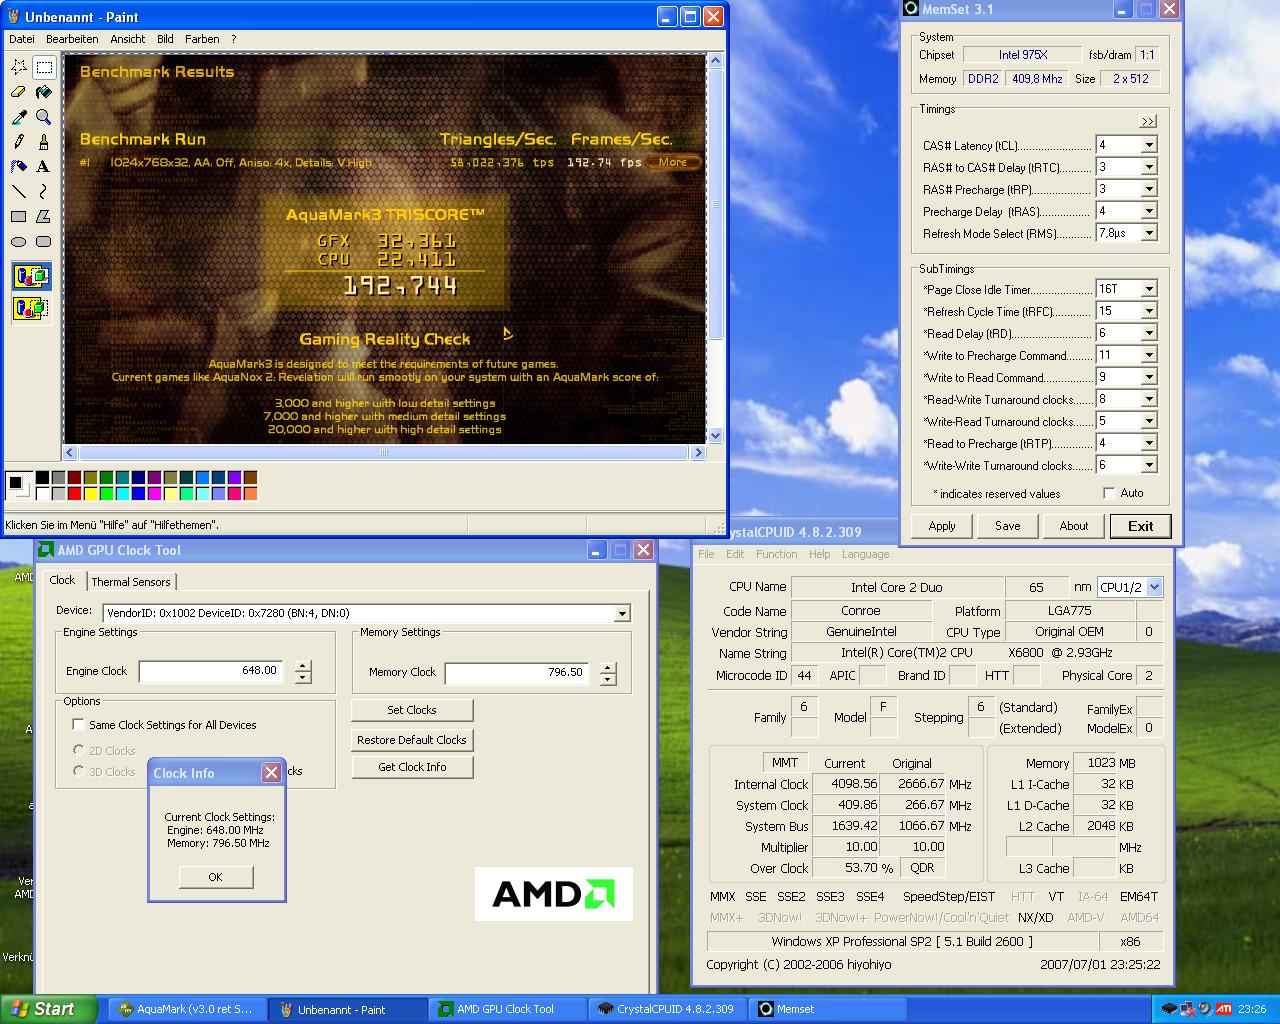Viewport: 1280px width, 1024px height.
Task: Click the black hardware tray icon
Action: coord(1169,1009)
